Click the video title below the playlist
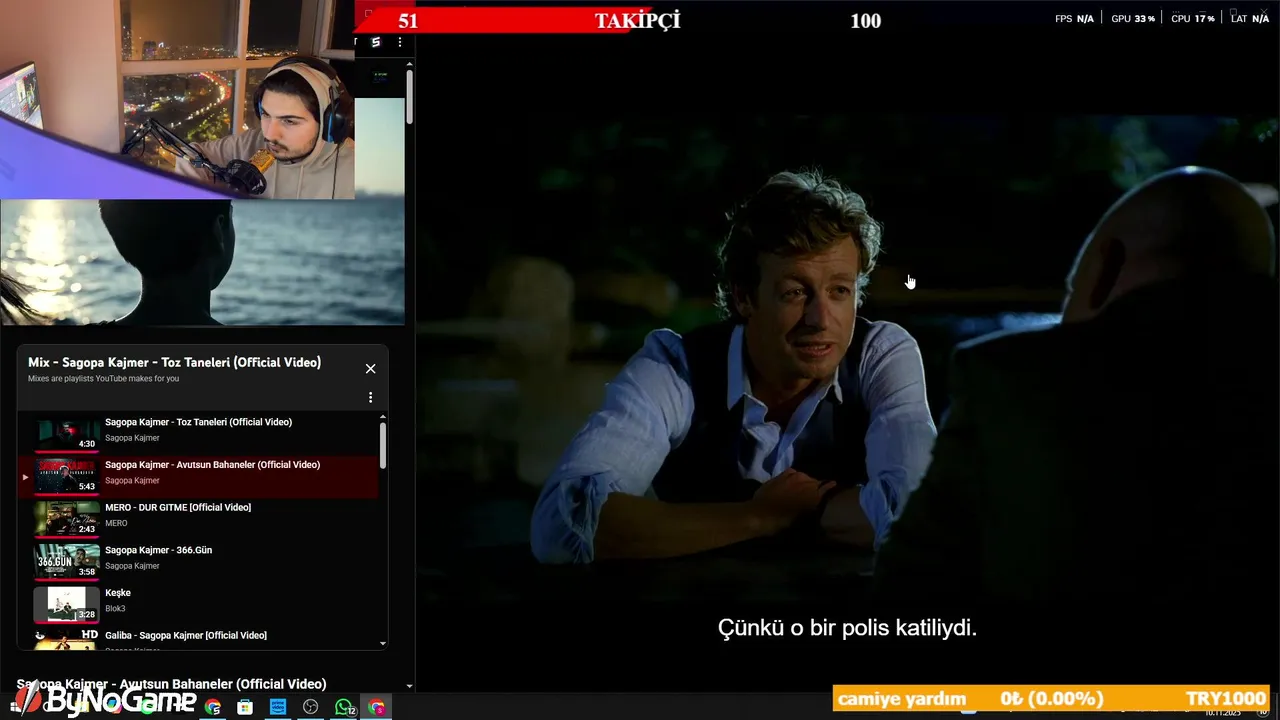This screenshot has height=720, width=1280. pyautogui.click(x=171, y=684)
